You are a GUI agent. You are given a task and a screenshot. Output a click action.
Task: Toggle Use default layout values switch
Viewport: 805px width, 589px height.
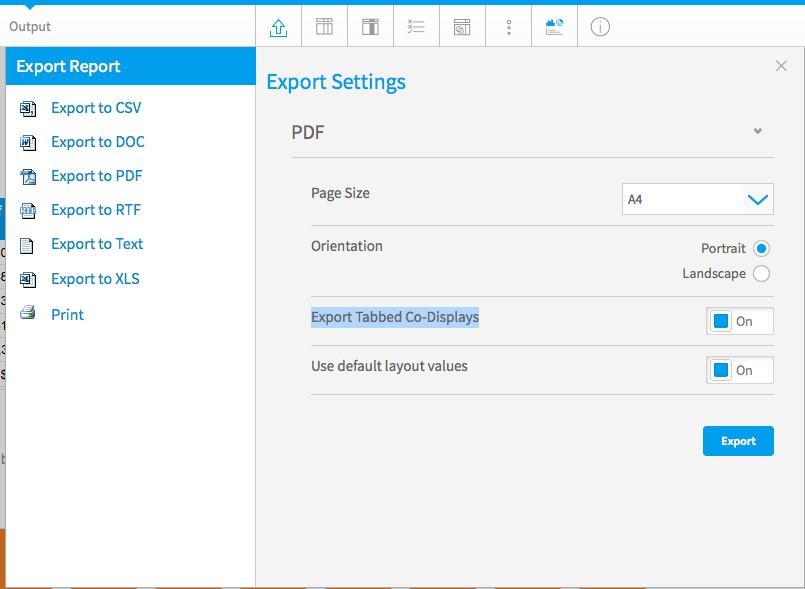click(x=739, y=370)
